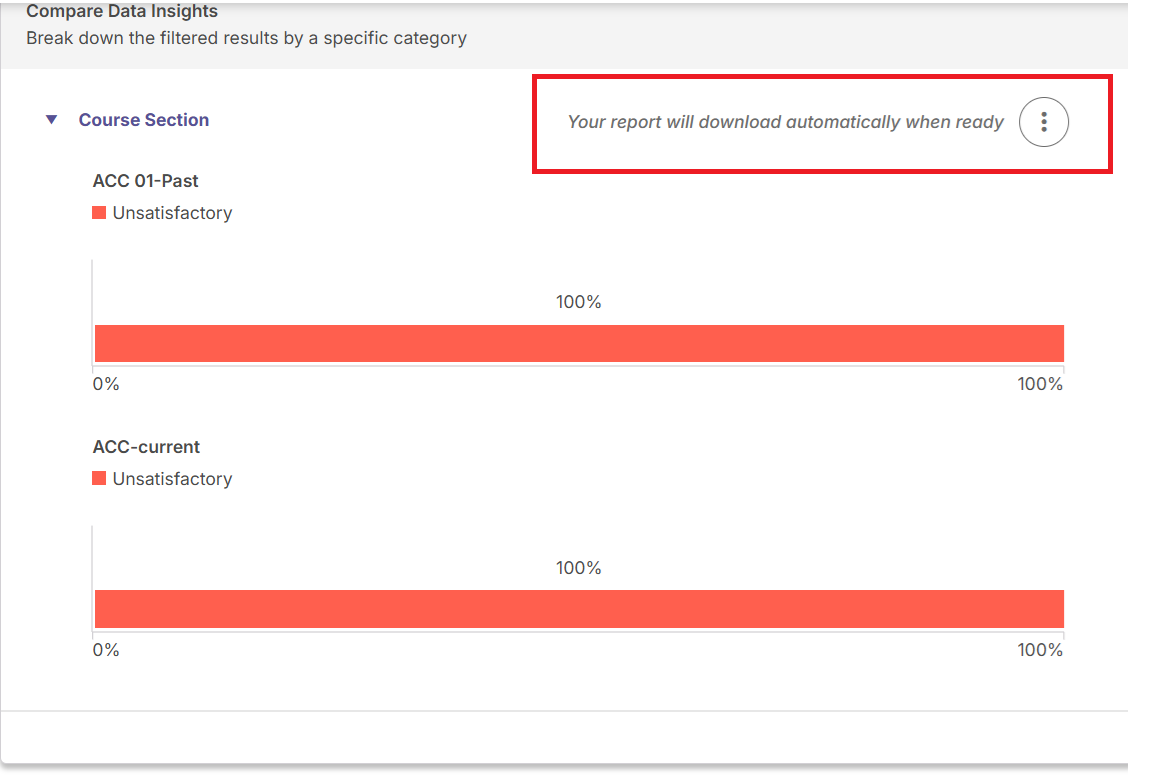This screenshot has height=777, width=1152.
Task: Click the report download status message
Action: click(x=785, y=122)
